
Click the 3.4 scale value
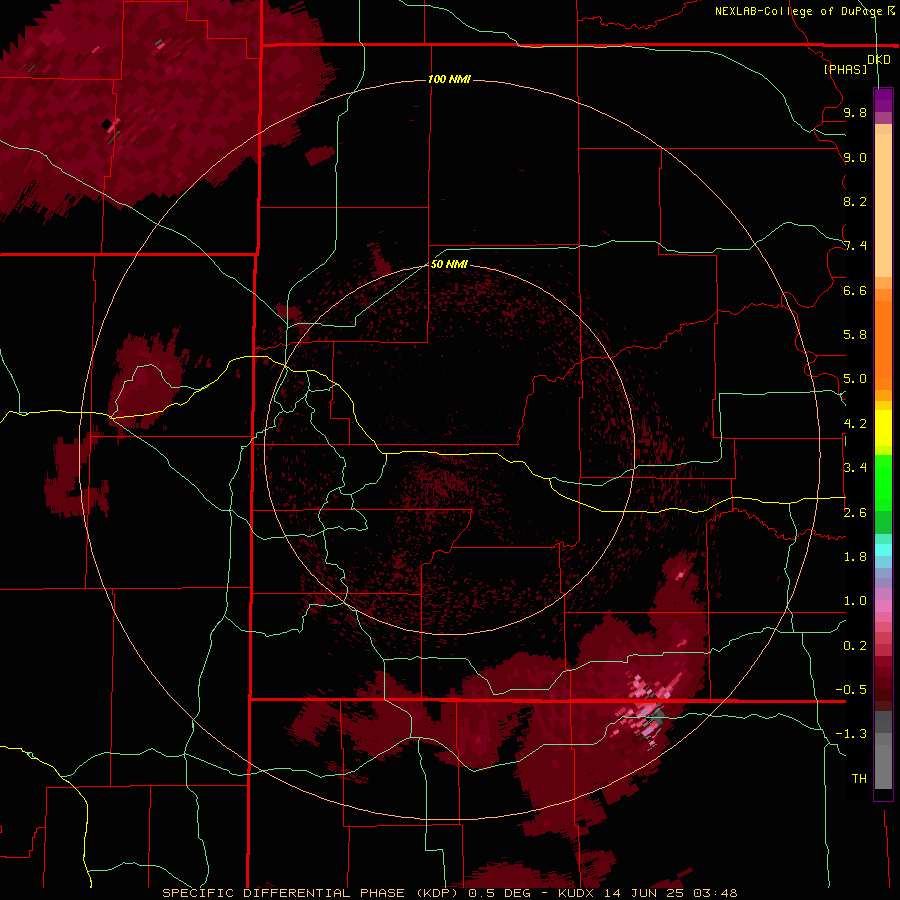coord(855,468)
